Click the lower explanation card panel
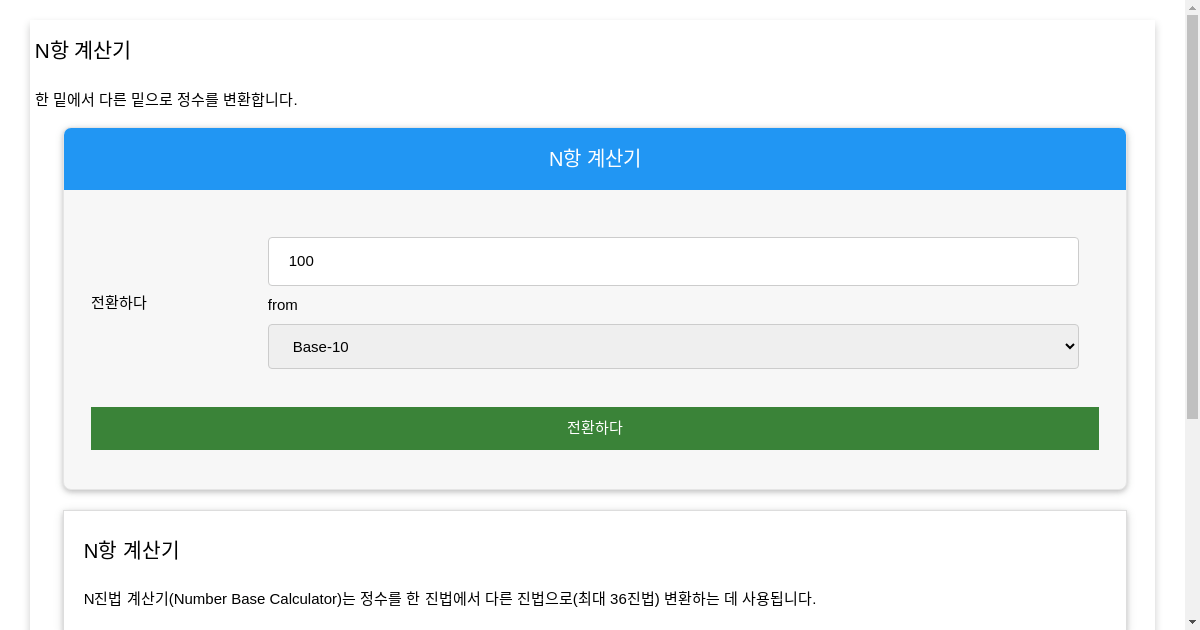 pos(594,570)
